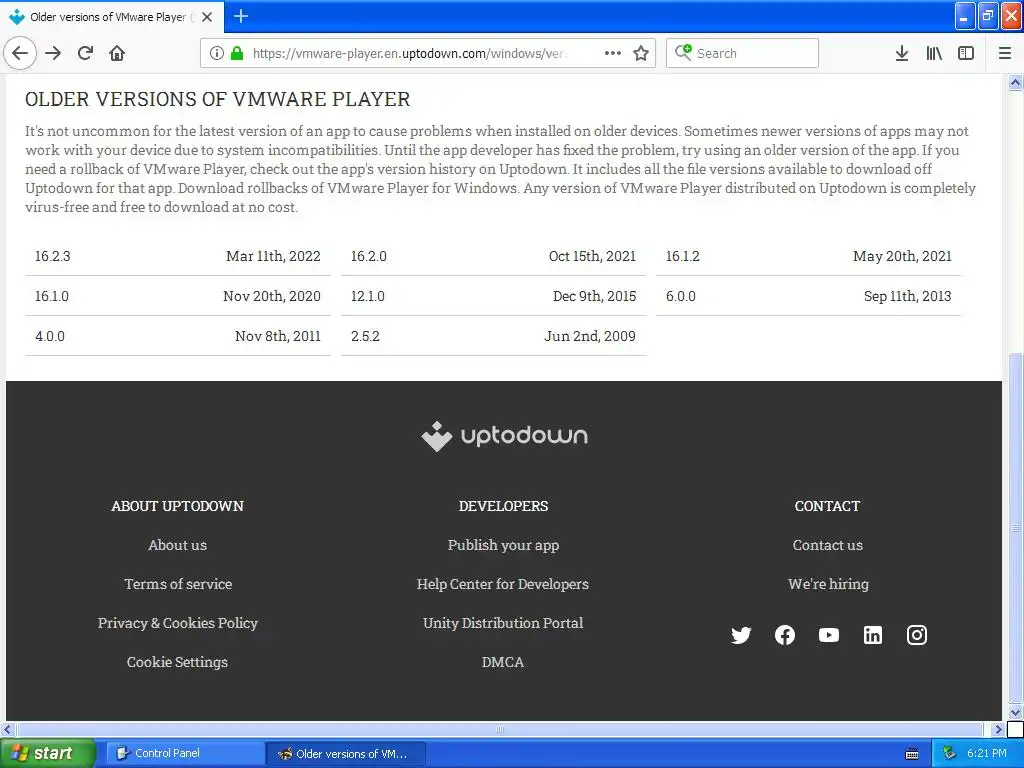This screenshot has height=768, width=1024.
Task: Open the Terms of service link
Action: pos(178,584)
